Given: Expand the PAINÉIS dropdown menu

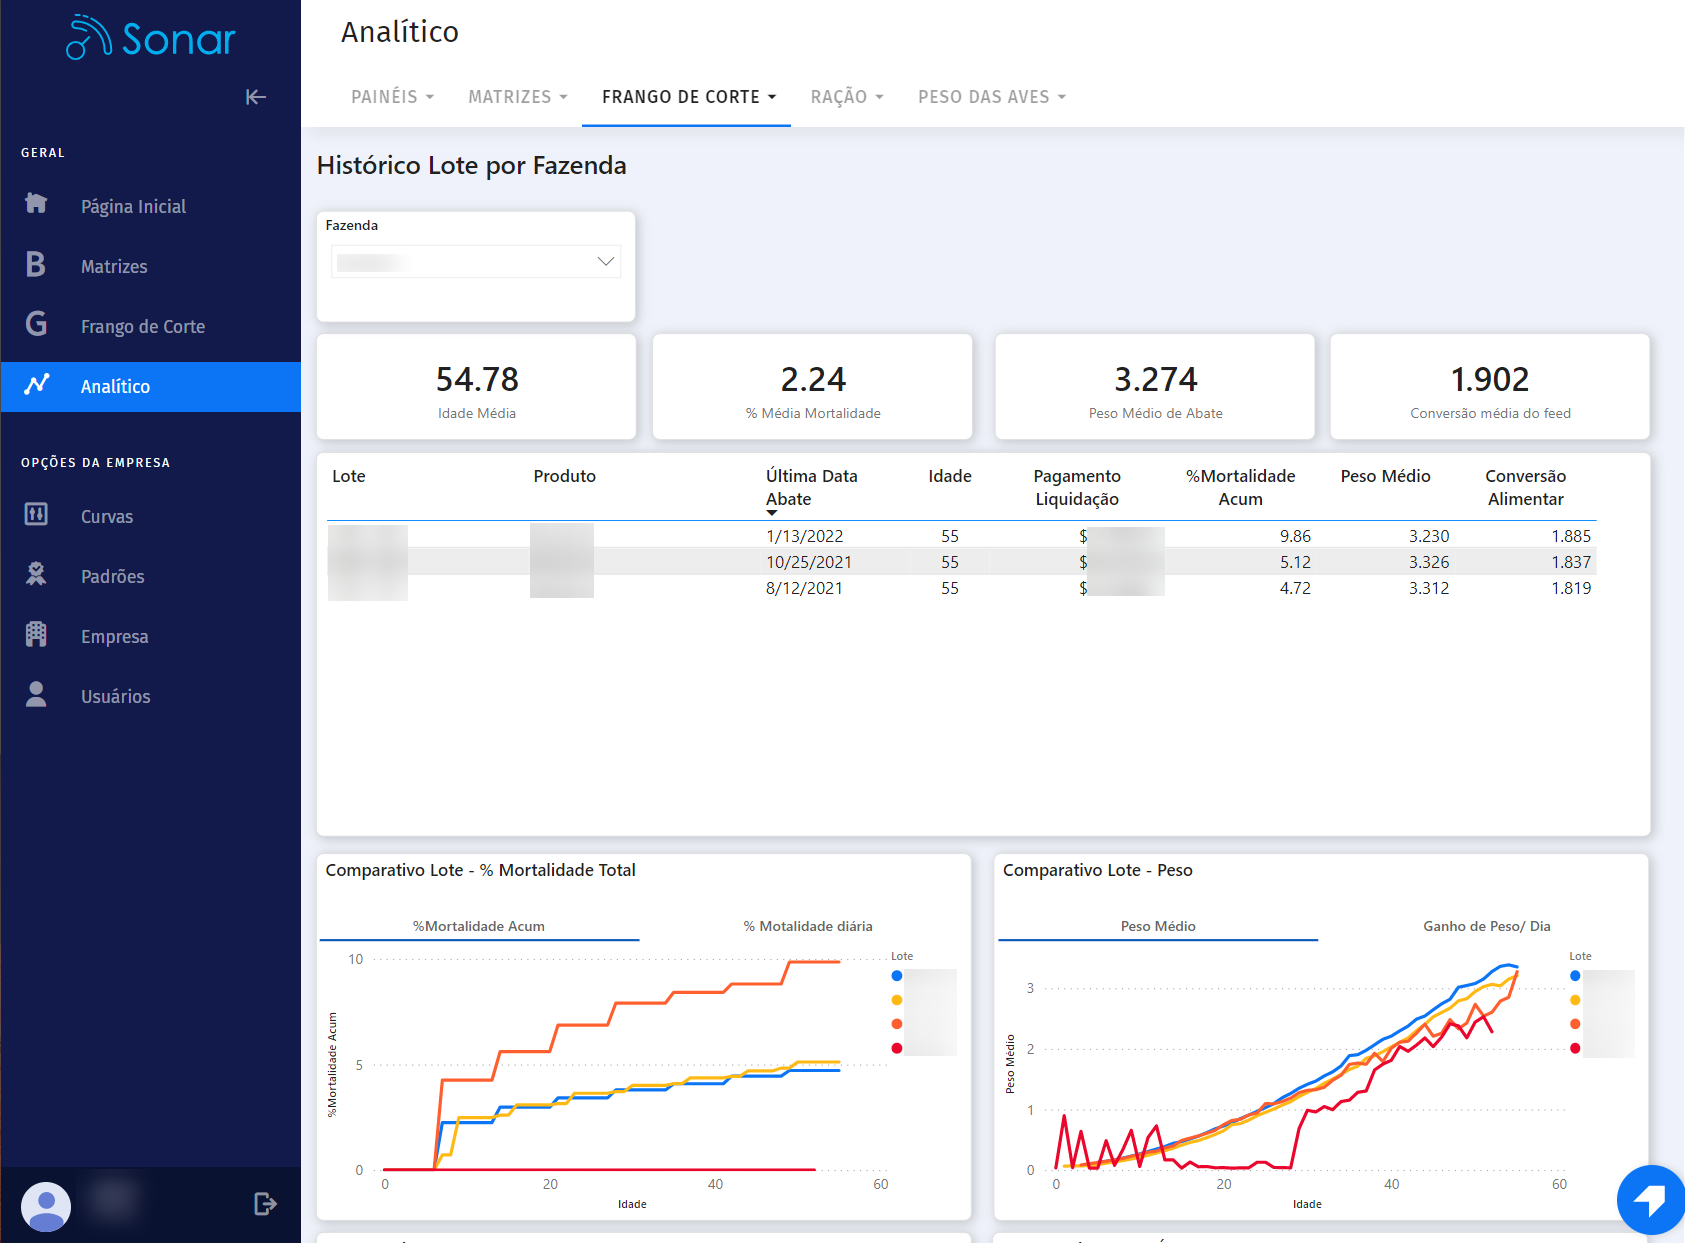Looking at the screenshot, I should (393, 97).
